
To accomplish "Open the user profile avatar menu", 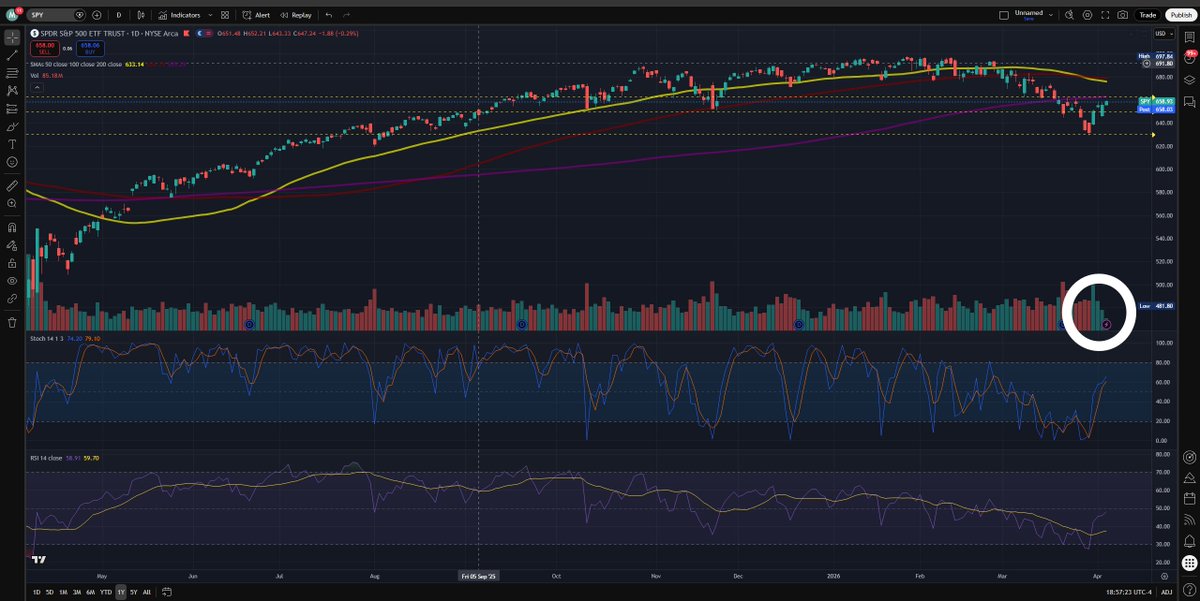I will [12, 15].
